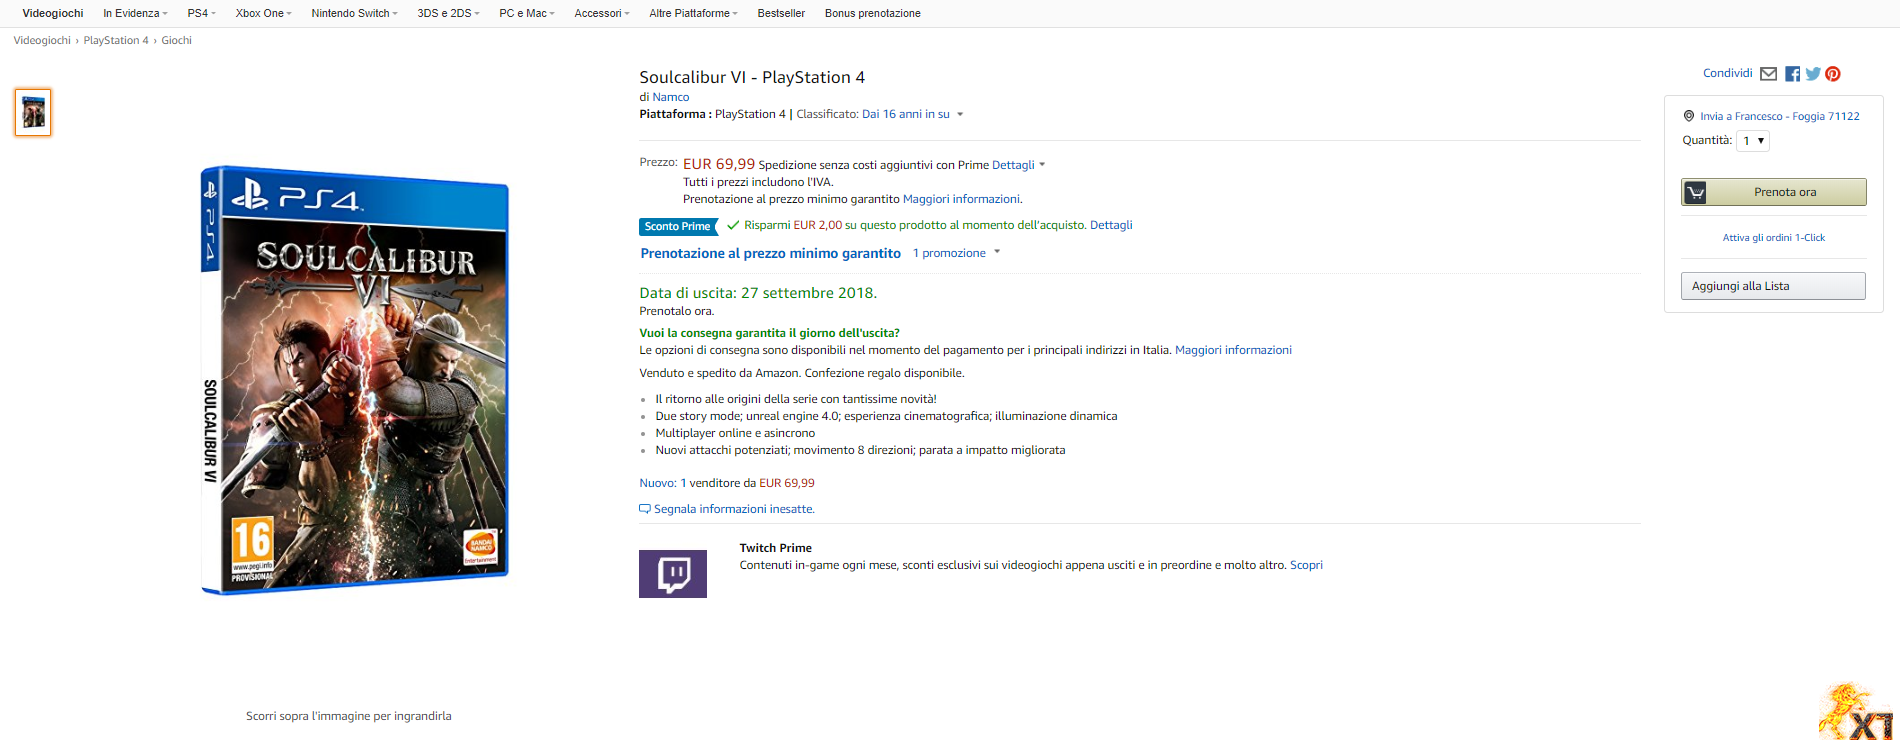Share on Facebook icon
This screenshot has width=1900, height=747.
[1792, 74]
